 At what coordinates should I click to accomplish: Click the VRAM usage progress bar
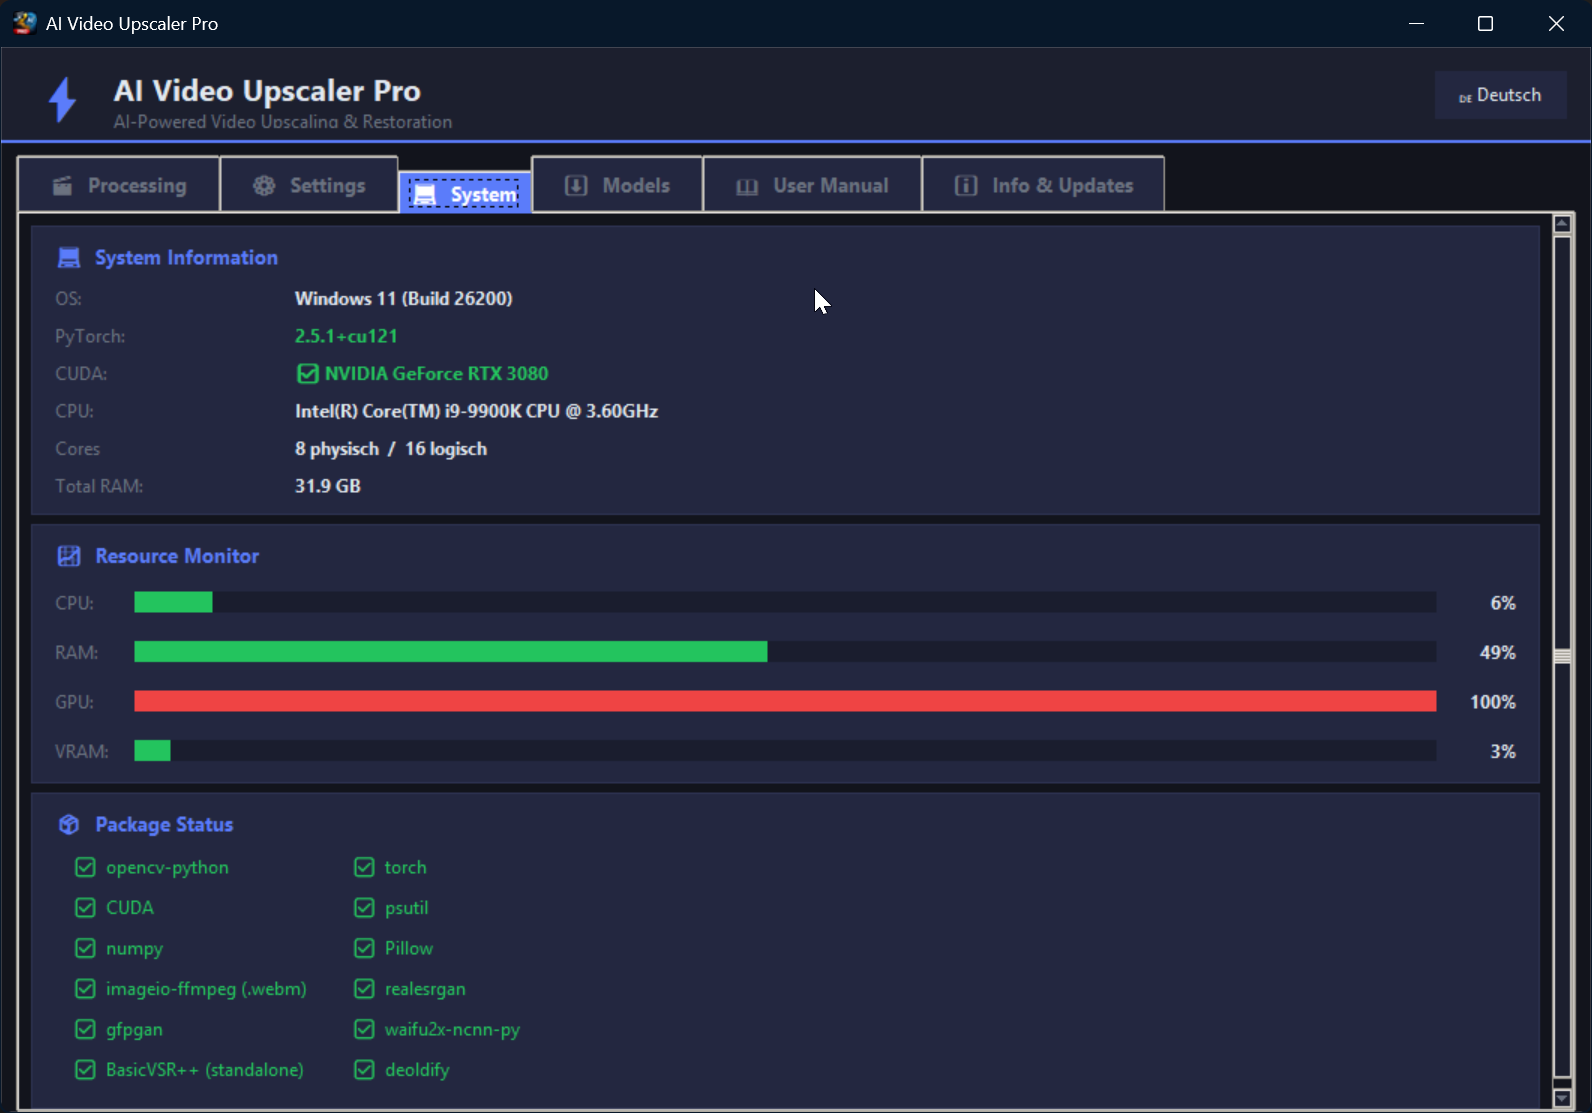[x=785, y=751]
